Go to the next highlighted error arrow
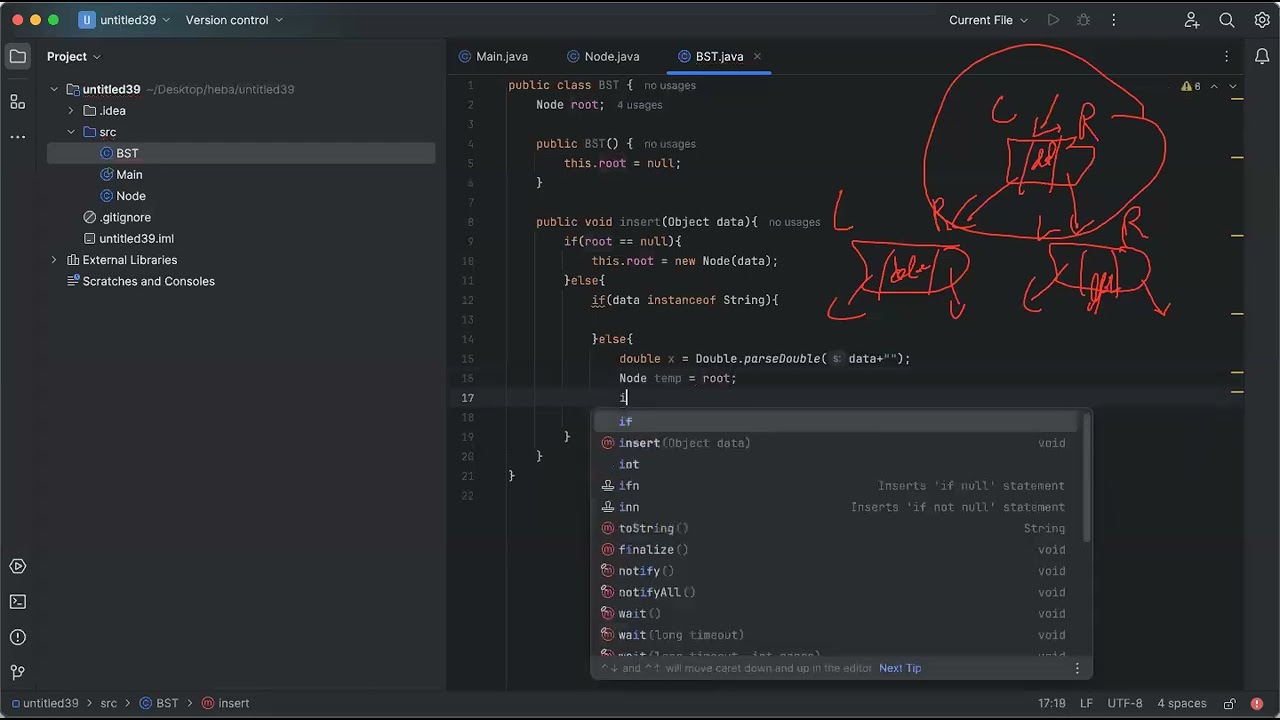The width and height of the screenshot is (1280, 720). (x=1233, y=86)
